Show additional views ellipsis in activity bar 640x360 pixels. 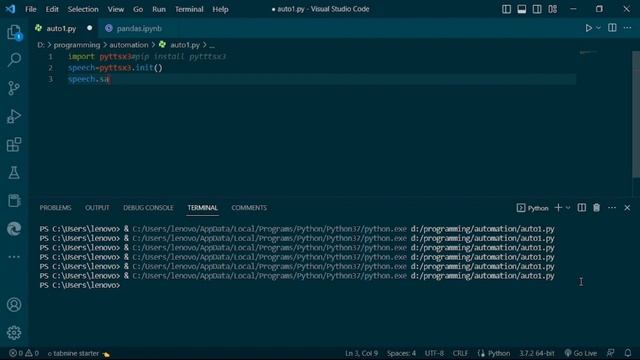point(14,257)
